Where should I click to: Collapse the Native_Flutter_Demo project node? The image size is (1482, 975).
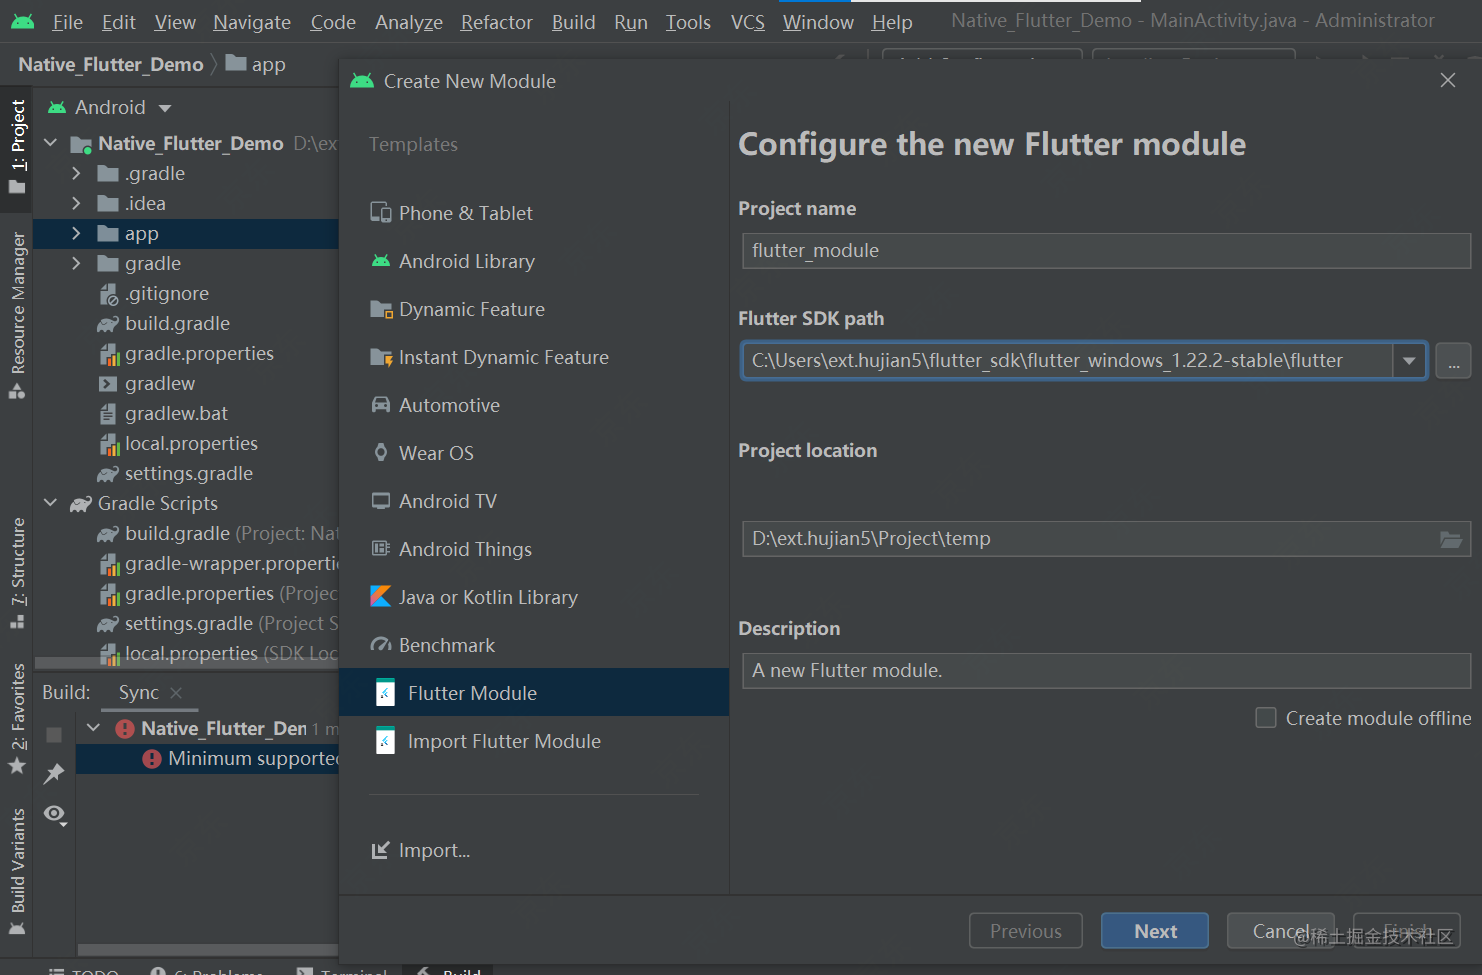(x=51, y=143)
